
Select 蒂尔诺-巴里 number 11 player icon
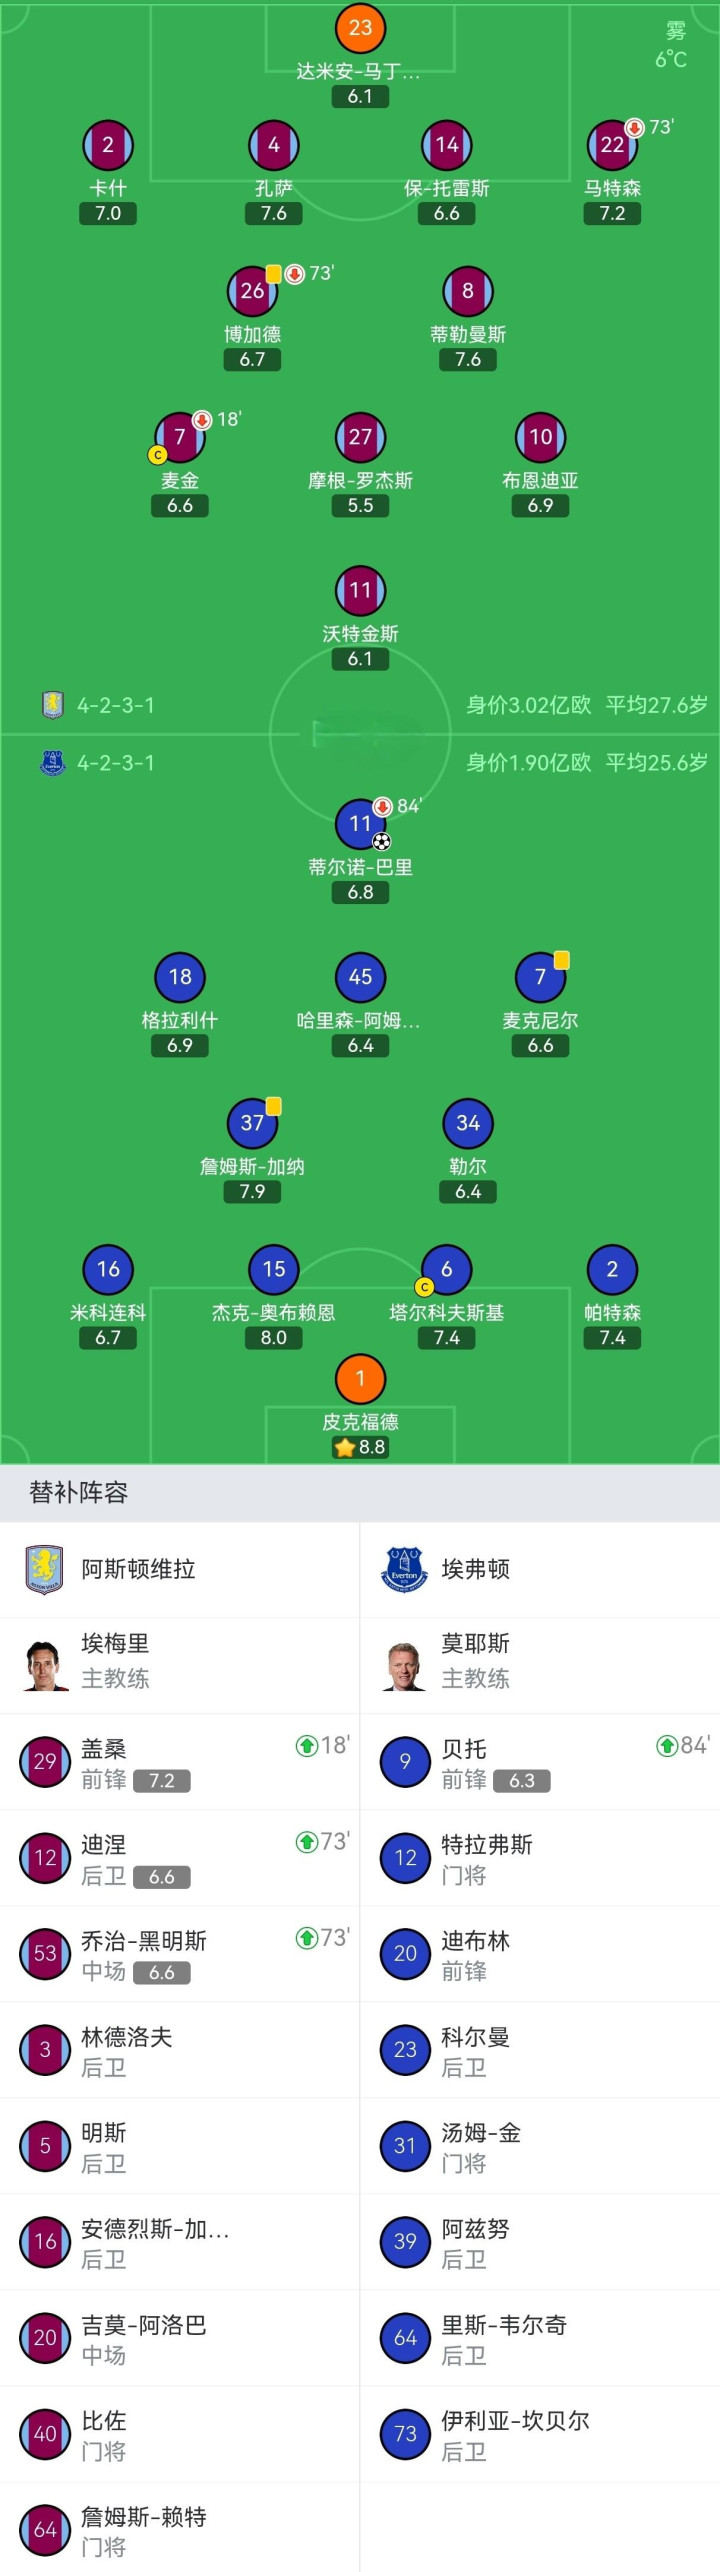click(360, 824)
